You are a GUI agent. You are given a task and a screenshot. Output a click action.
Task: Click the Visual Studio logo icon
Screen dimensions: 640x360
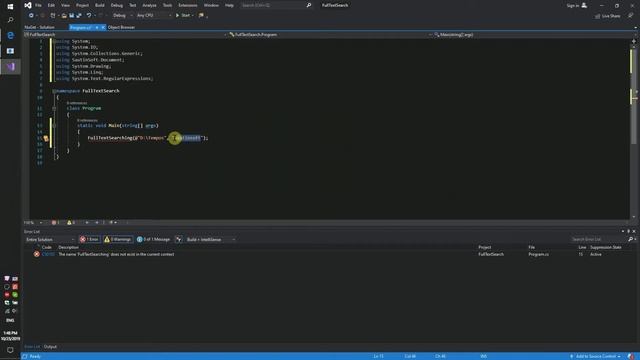coord(27,5)
